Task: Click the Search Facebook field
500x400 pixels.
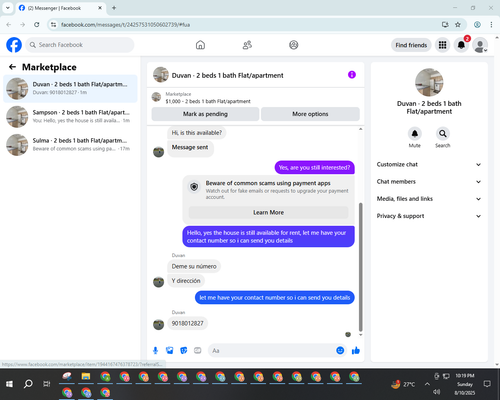Action: [80, 45]
